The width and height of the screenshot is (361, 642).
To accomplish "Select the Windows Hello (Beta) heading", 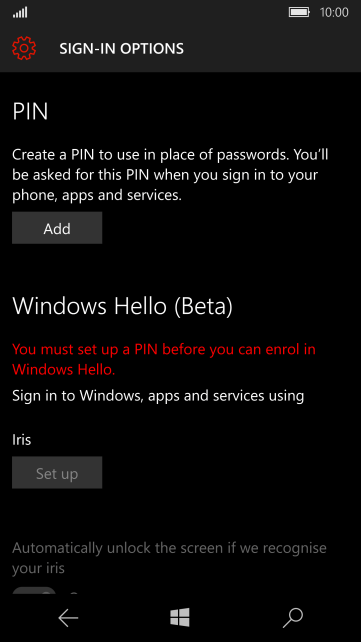I will [x=122, y=306].
